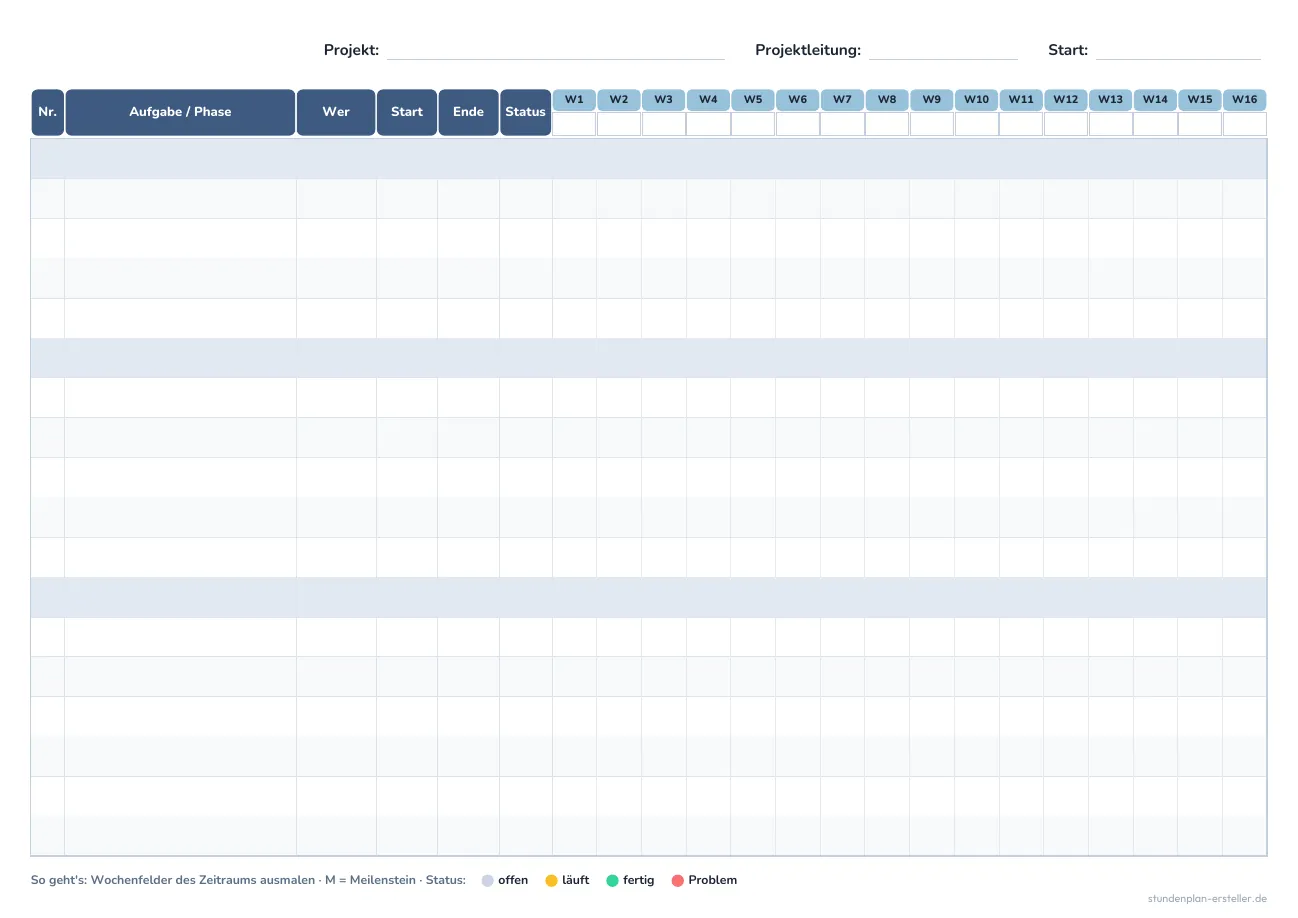Select the Aufgabe / Phase column header
This screenshot has width=1298, height=918.
(x=180, y=112)
